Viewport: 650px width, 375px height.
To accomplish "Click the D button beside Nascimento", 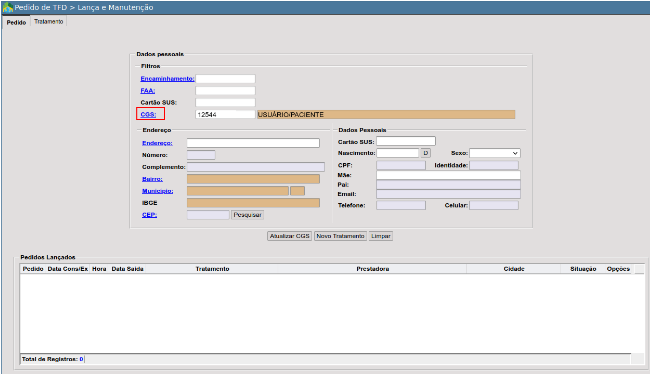I will click(x=426, y=153).
